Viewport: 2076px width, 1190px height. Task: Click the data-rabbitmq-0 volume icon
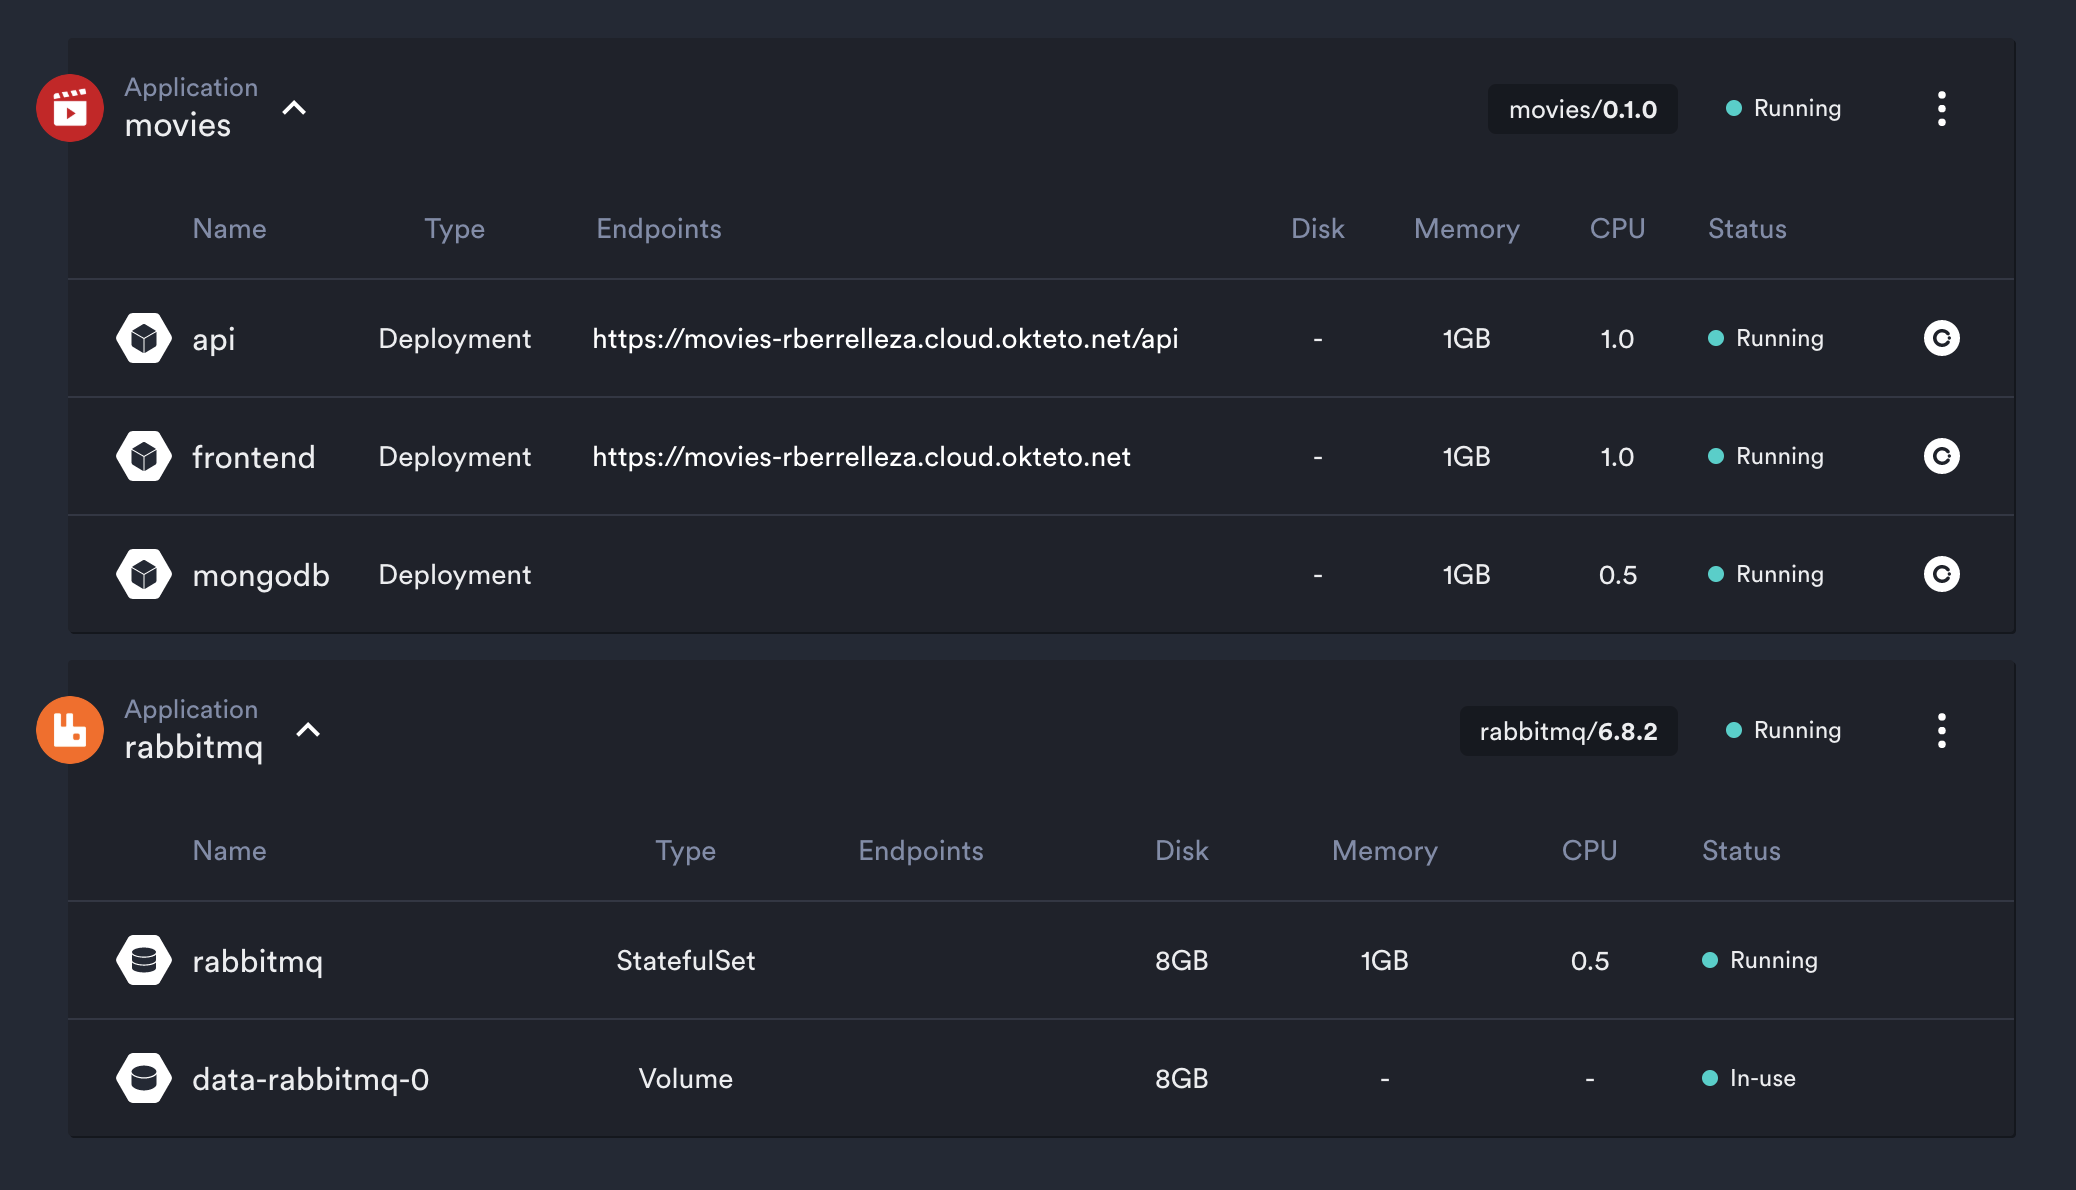pyautogui.click(x=144, y=1078)
